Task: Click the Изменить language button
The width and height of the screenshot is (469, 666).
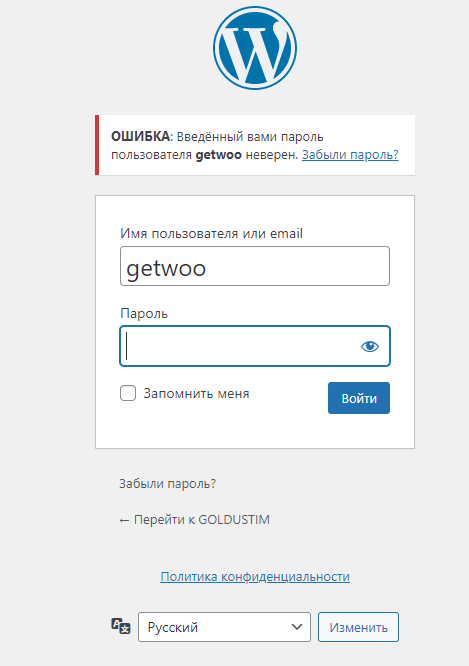Action: pos(359,627)
